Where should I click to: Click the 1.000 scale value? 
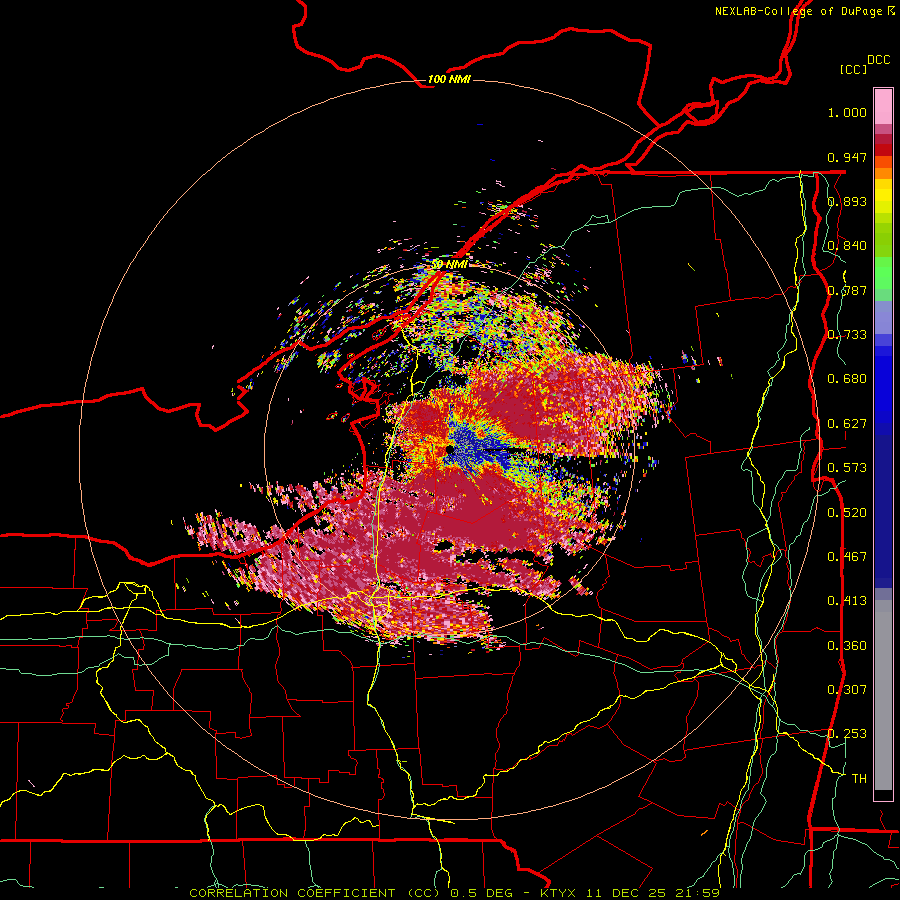(x=847, y=112)
